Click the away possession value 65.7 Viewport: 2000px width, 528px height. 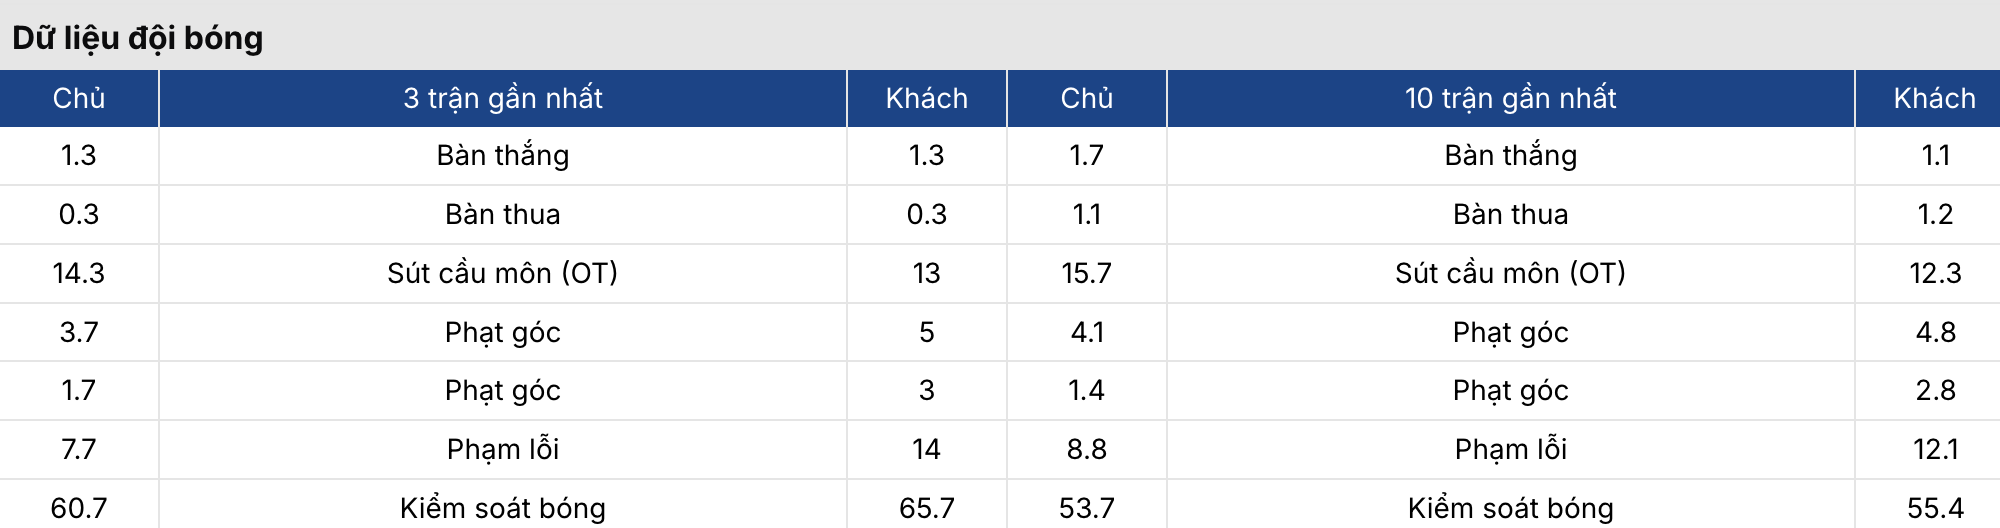(x=926, y=508)
